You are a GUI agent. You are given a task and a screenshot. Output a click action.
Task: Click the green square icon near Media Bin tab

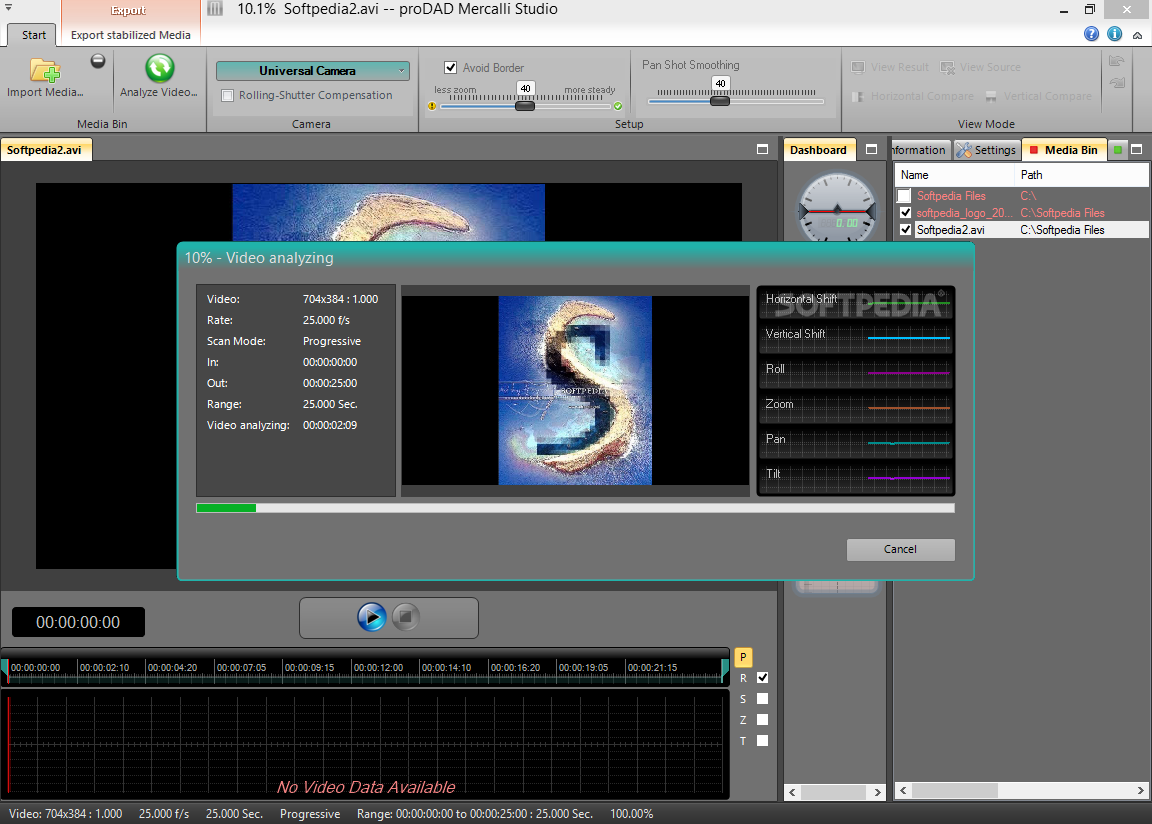coord(1117,150)
